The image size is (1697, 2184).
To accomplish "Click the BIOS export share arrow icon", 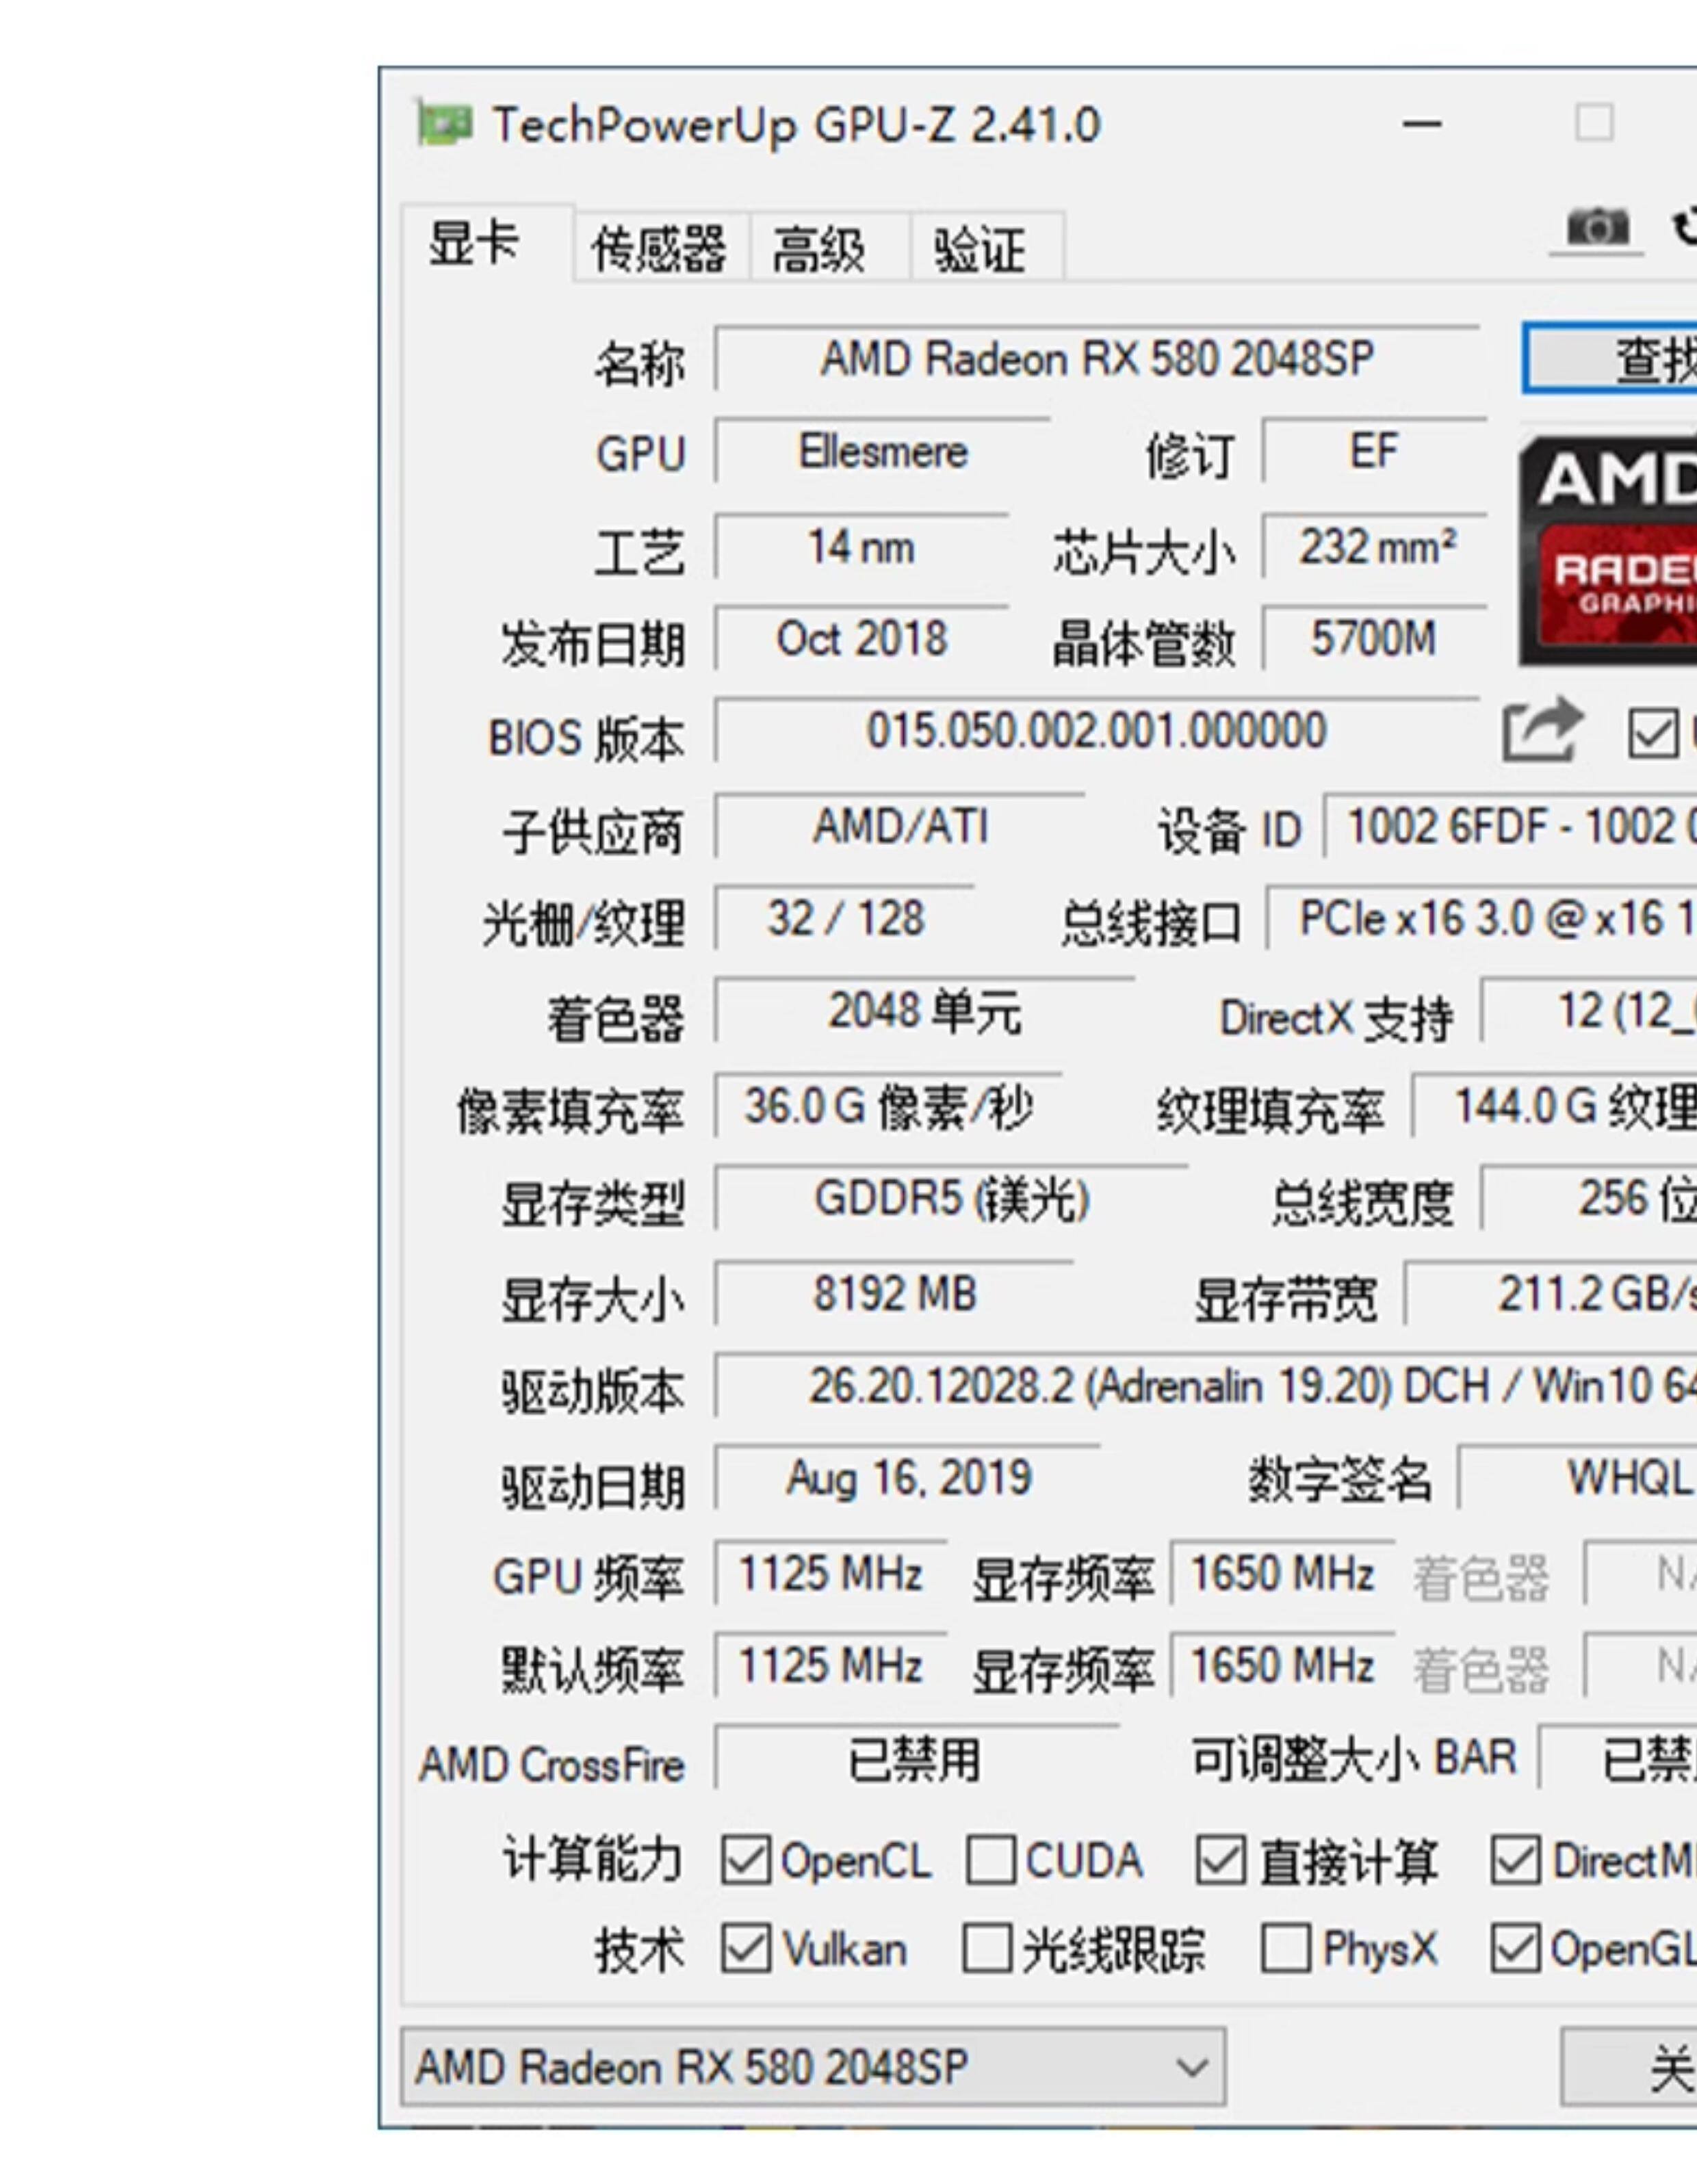I will click(x=1543, y=730).
